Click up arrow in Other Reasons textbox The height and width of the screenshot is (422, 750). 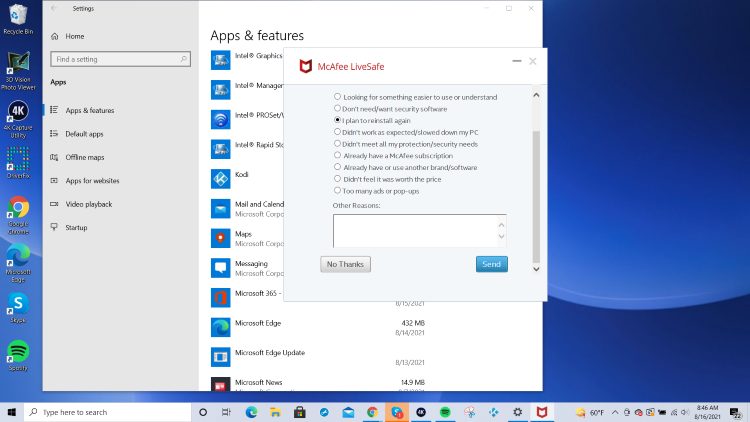coord(501,224)
